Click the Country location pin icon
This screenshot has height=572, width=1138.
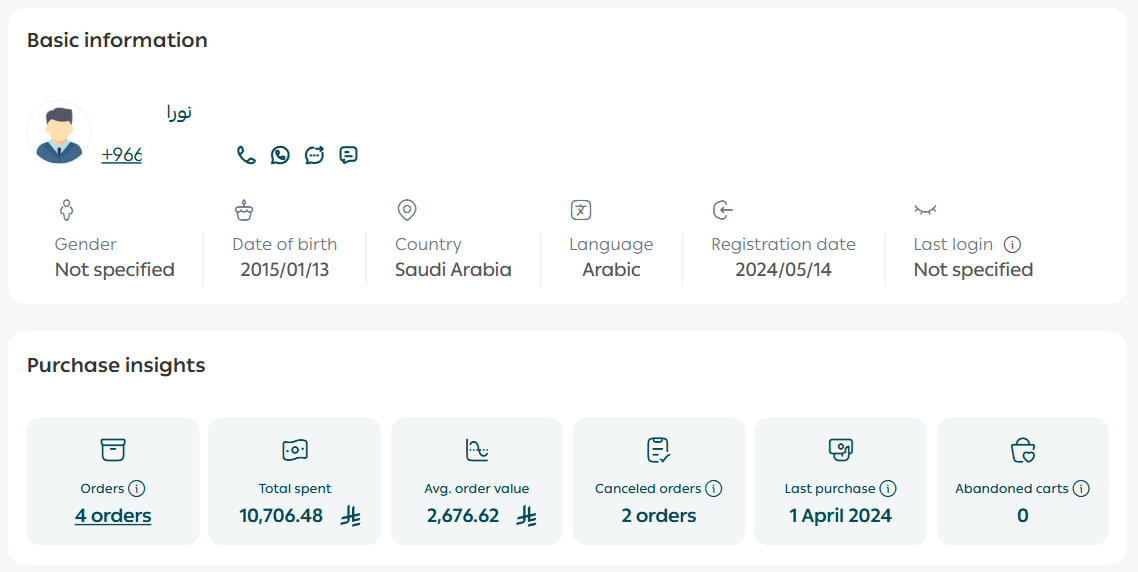click(407, 210)
